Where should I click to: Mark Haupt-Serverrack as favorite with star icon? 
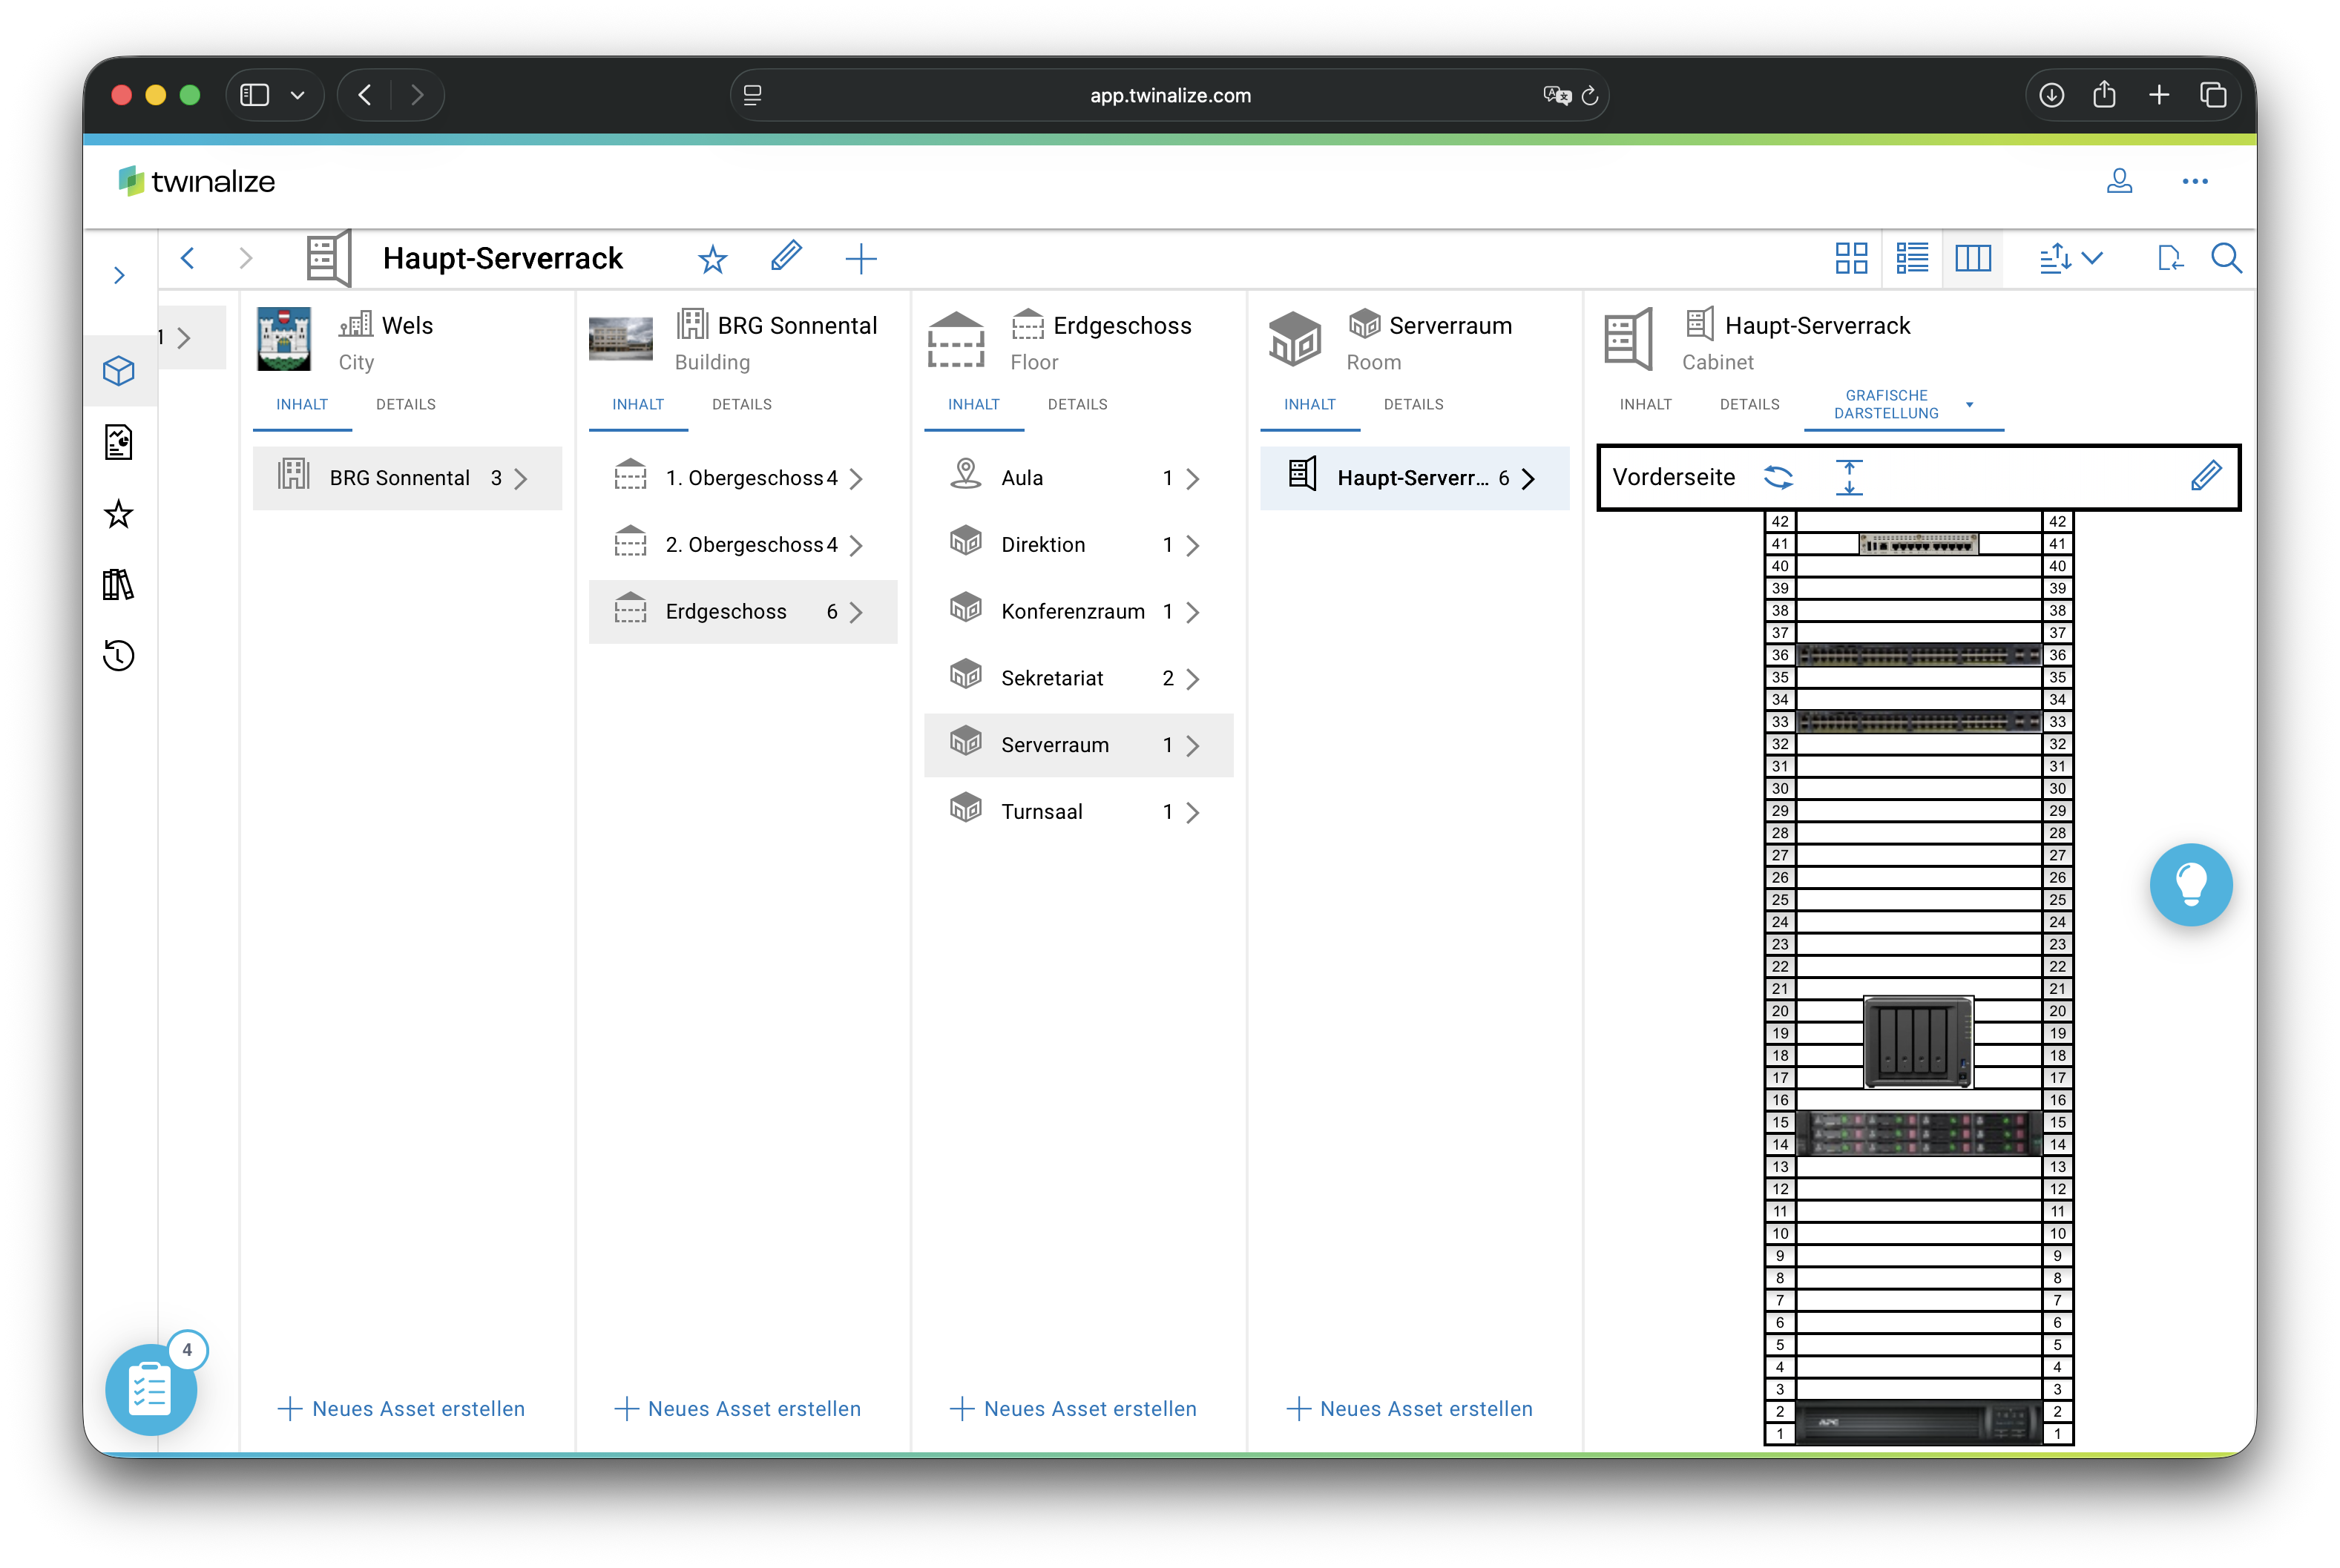712,260
